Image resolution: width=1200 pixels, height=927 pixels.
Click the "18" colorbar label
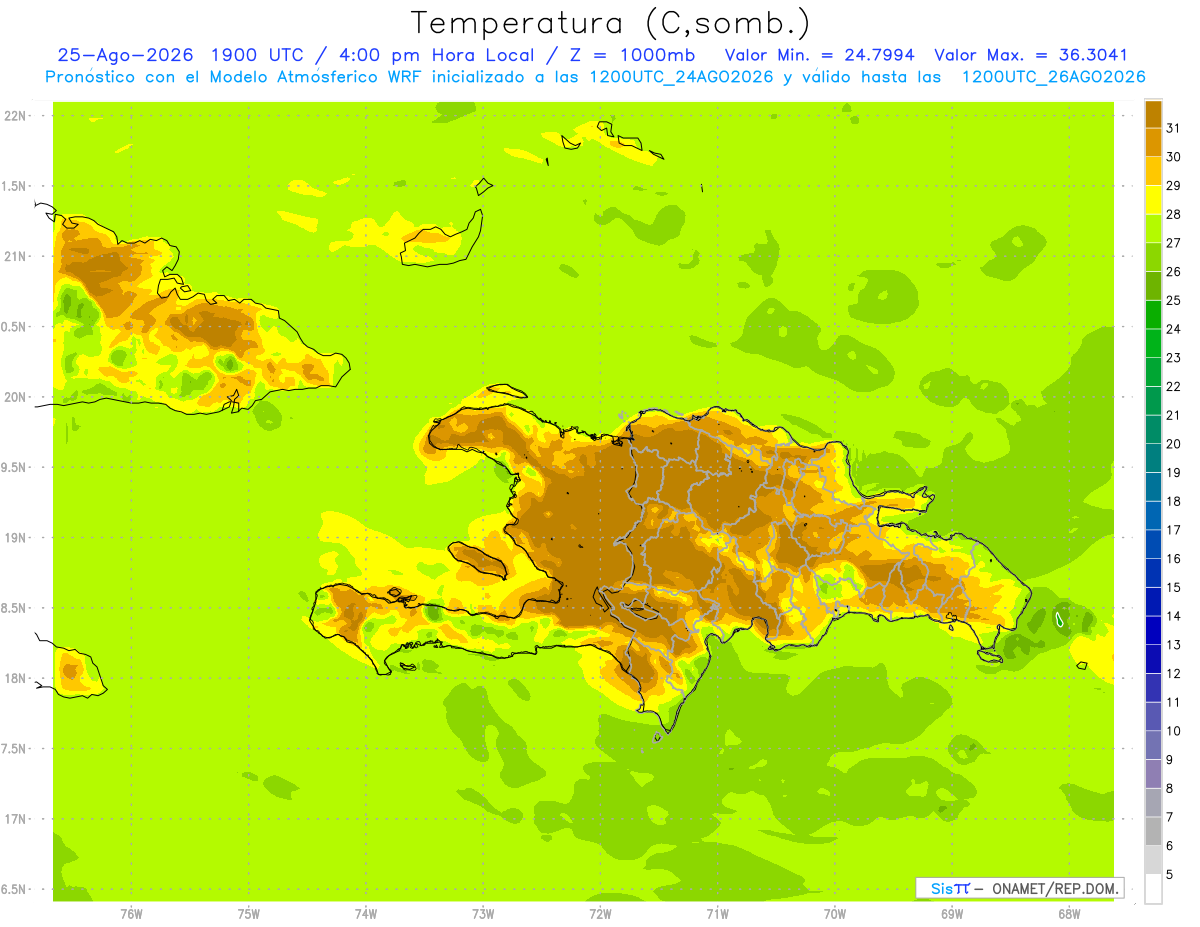[1174, 501]
